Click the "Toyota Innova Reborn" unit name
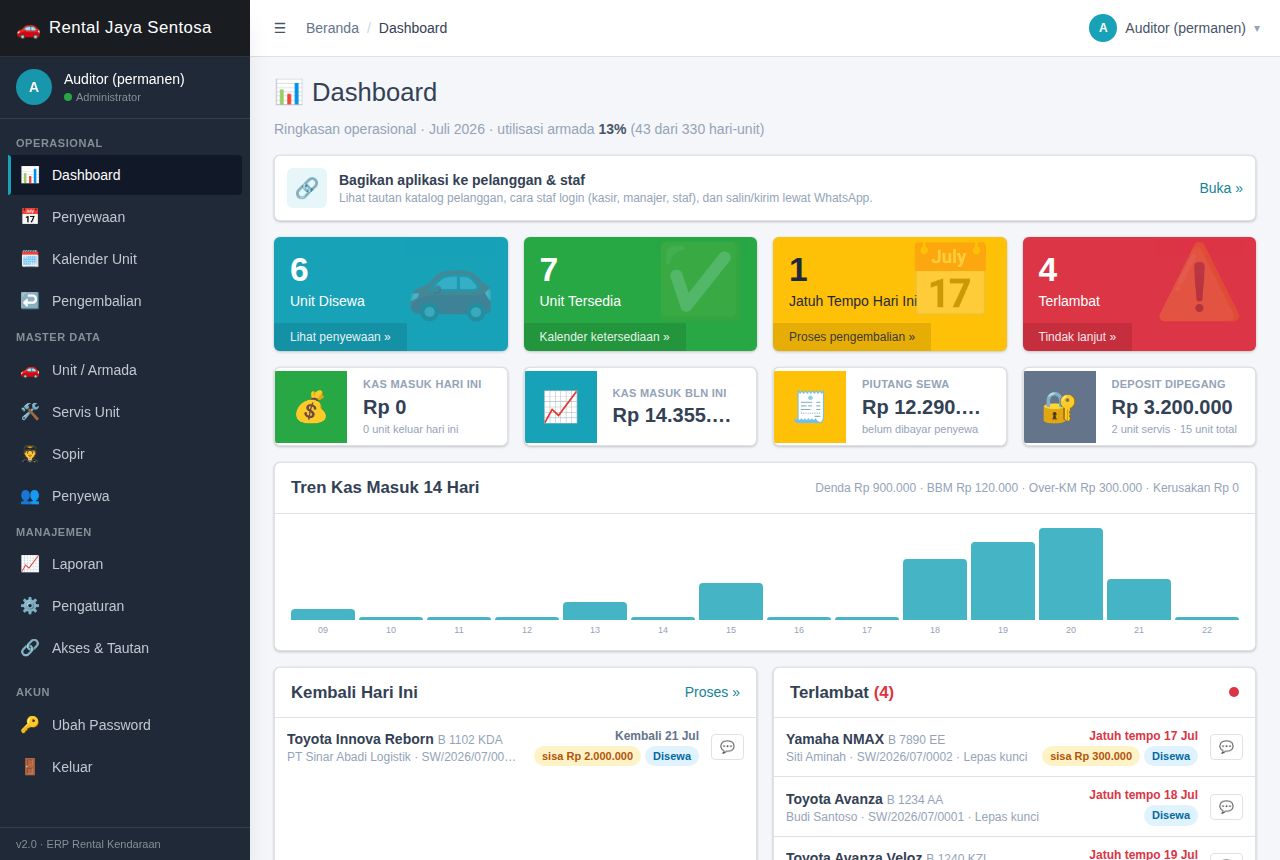 click(x=360, y=739)
